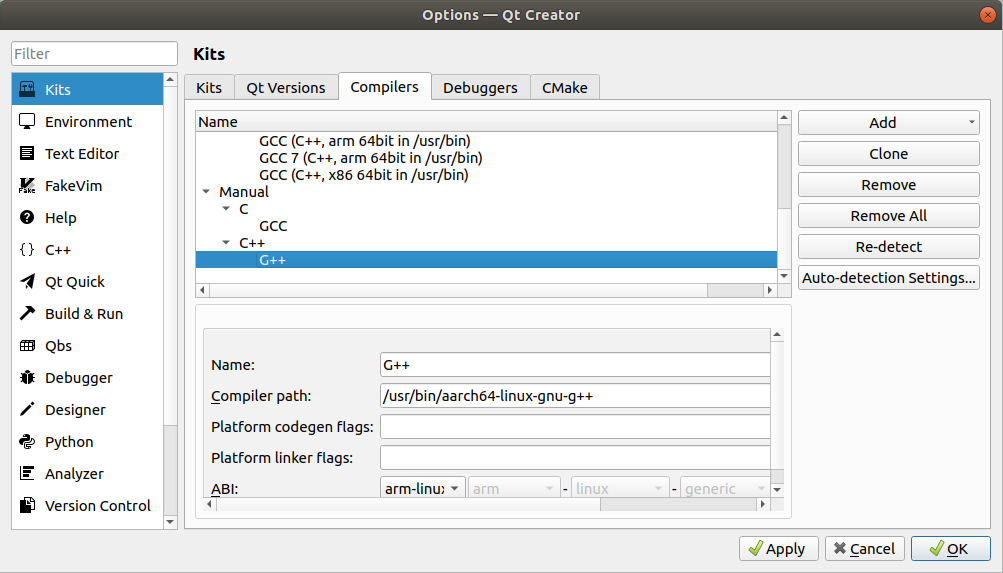The image size is (1003, 573).
Task: Collapse the C++ subtree under Manual
Action: click(x=226, y=243)
